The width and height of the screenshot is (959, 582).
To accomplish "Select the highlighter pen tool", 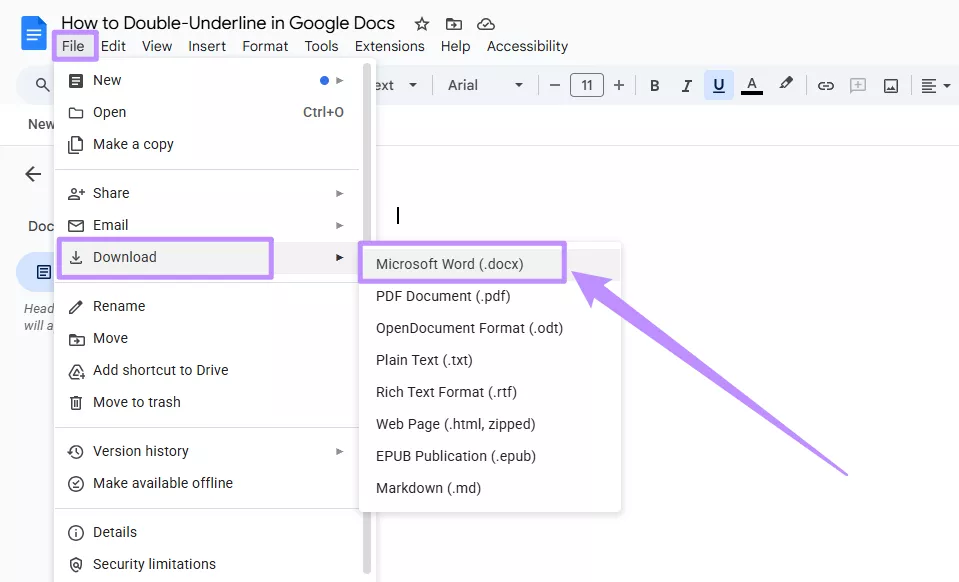I will pyautogui.click(x=785, y=85).
